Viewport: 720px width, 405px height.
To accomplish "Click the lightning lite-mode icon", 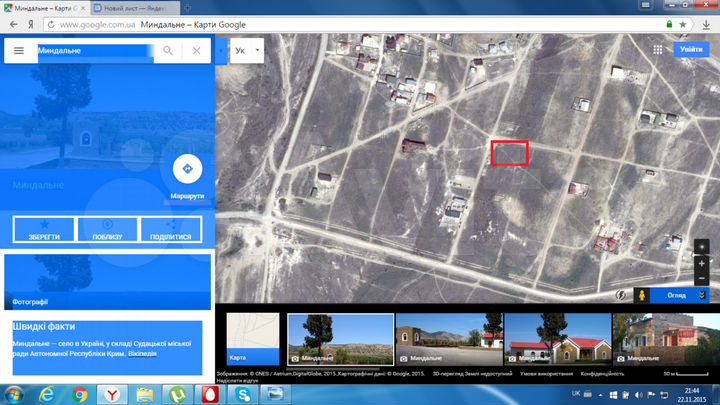I will [x=620, y=295].
